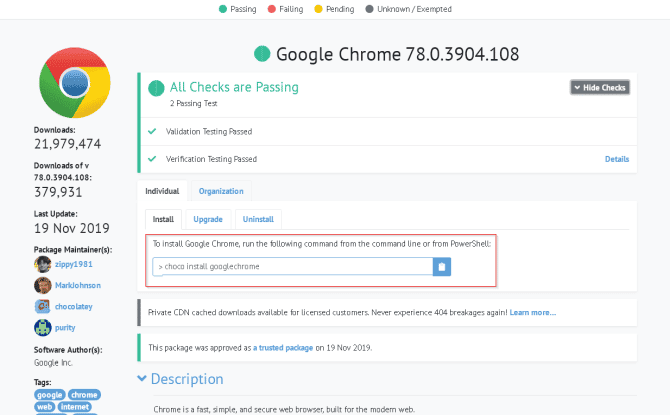This screenshot has height=415, width=670.
Task: Click the total downloads value 21,979,474
Action: [x=68, y=144]
